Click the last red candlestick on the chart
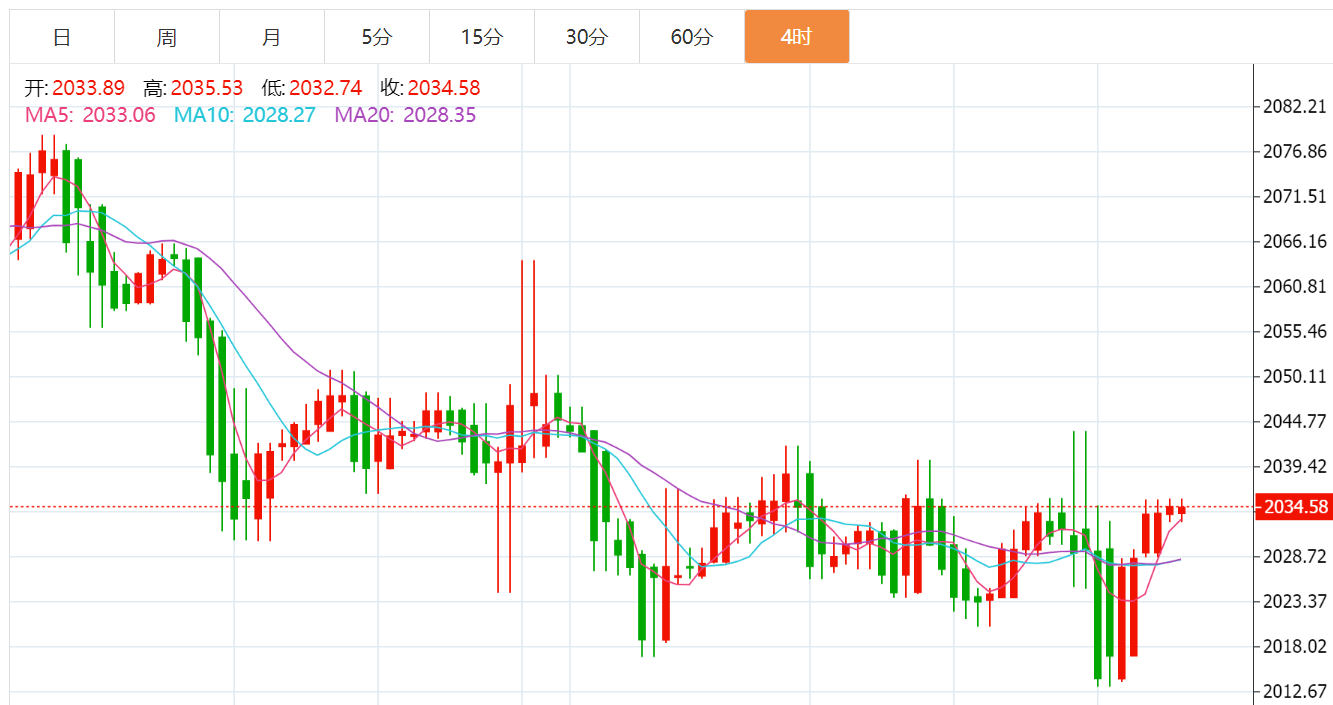The width and height of the screenshot is (1333, 705). (x=1182, y=511)
